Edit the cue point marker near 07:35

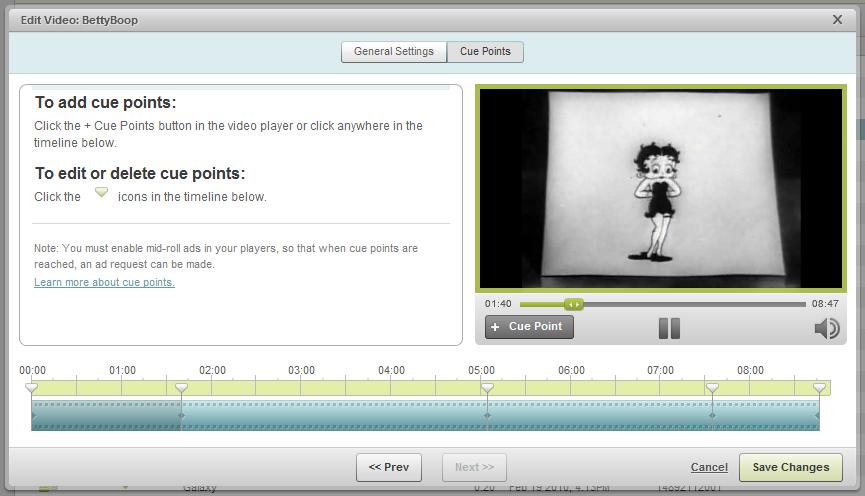point(712,388)
